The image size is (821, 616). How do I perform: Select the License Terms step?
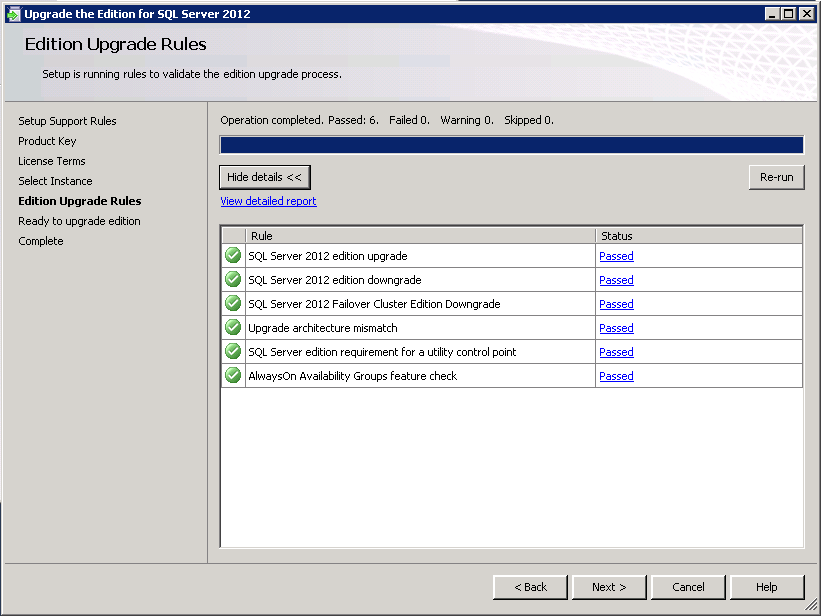[x=52, y=161]
